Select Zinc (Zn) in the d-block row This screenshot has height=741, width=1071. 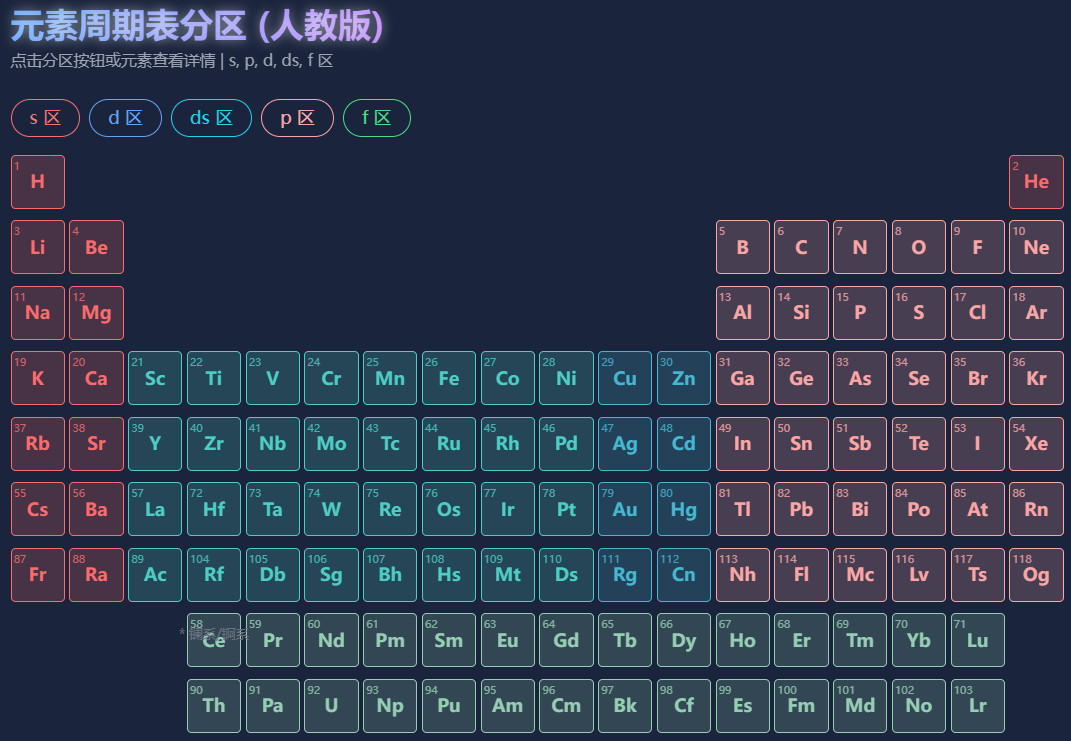coord(683,378)
